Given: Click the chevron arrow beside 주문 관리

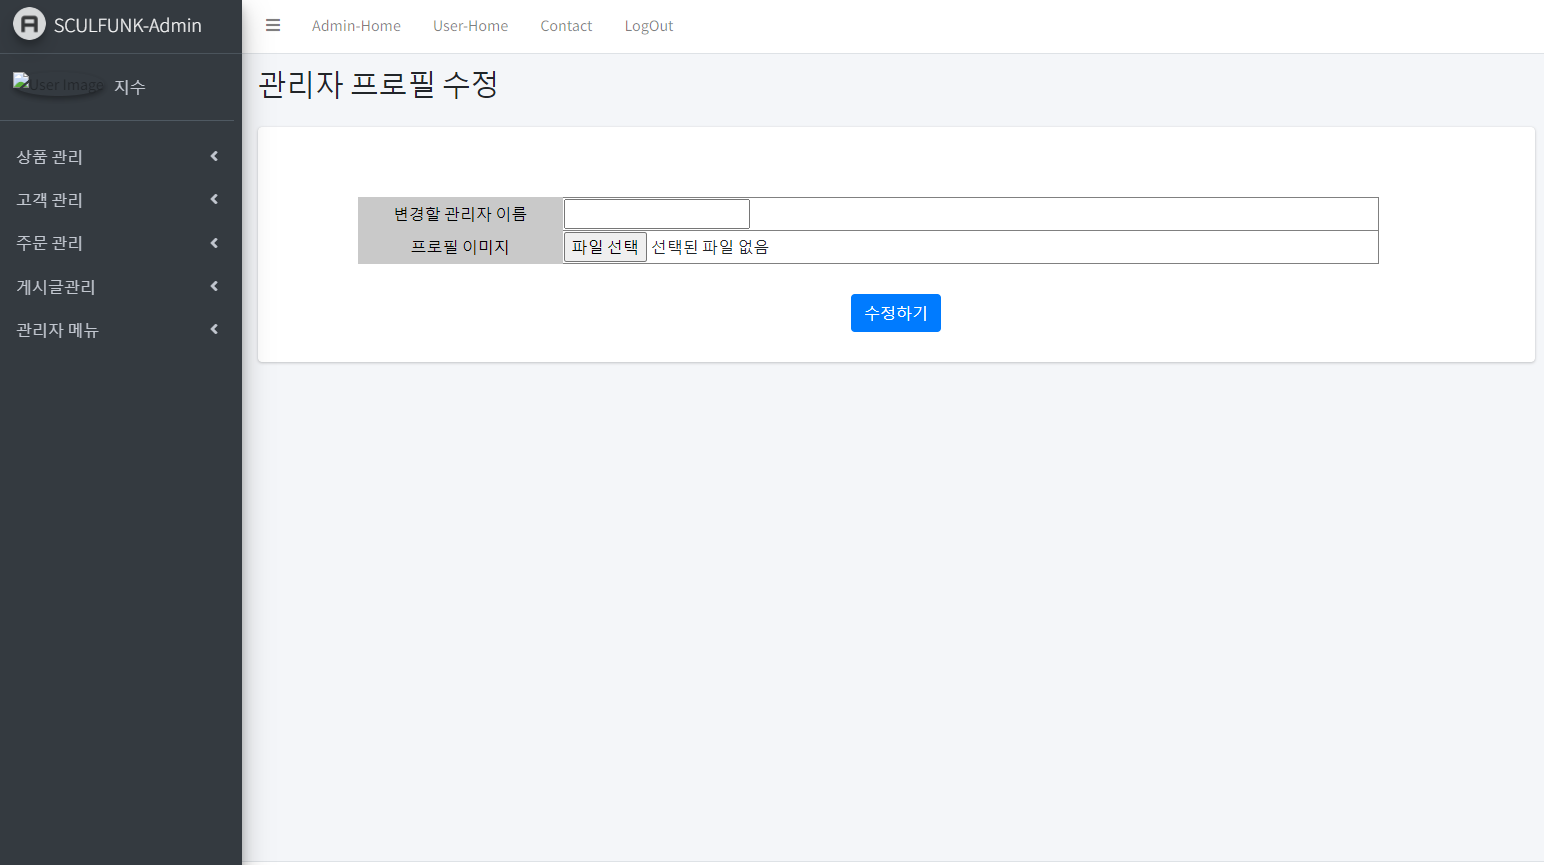Looking at the screenshot, I should tap(214, 243).
